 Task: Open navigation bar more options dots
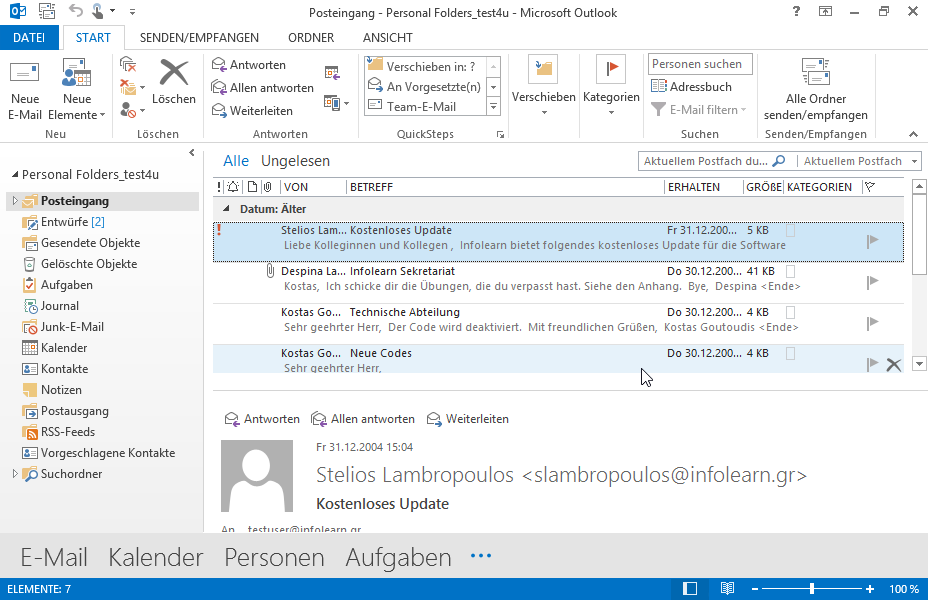(x=481, y=556)
